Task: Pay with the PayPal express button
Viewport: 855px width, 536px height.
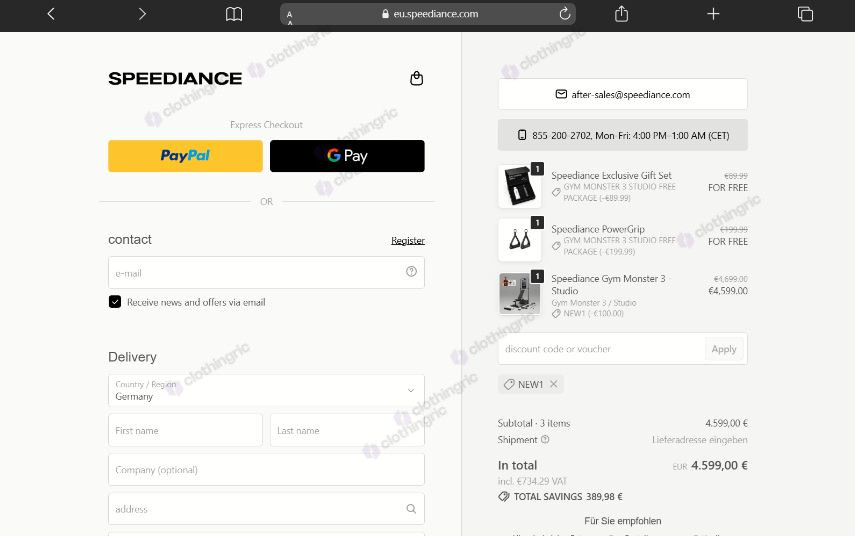Action: click(185, 156)
